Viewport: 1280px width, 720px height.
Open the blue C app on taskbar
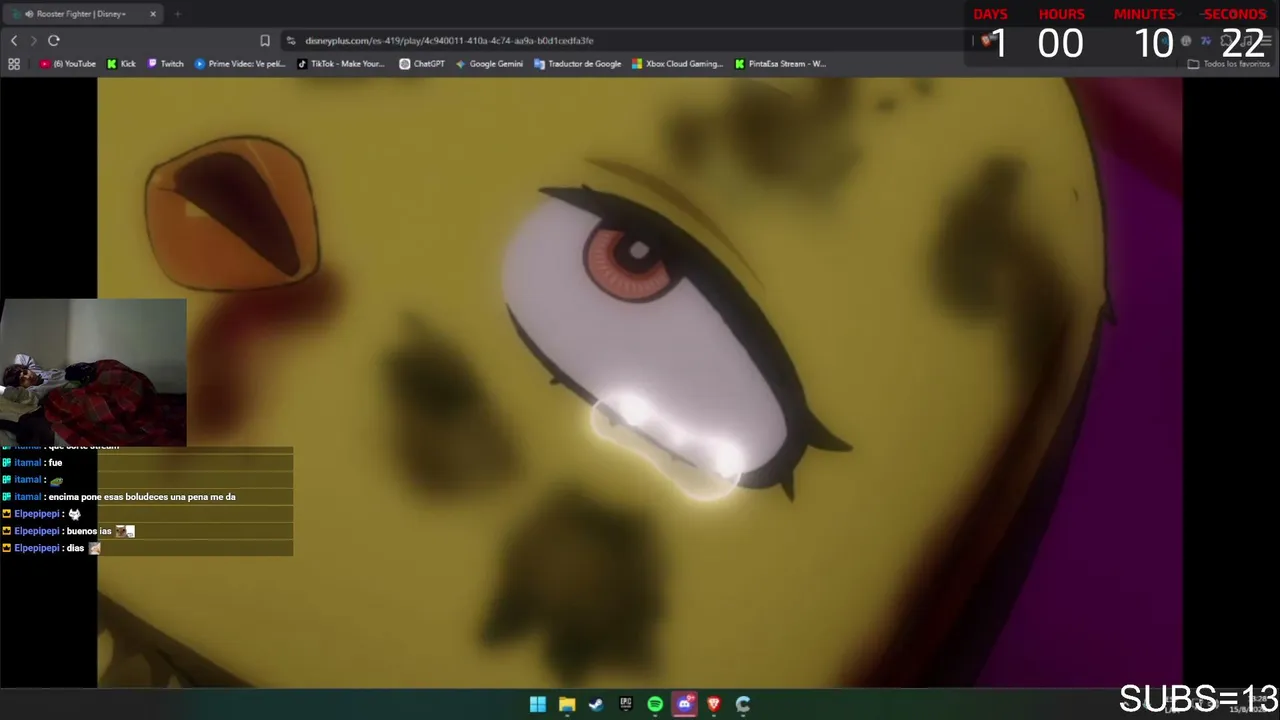pos(743,704)
